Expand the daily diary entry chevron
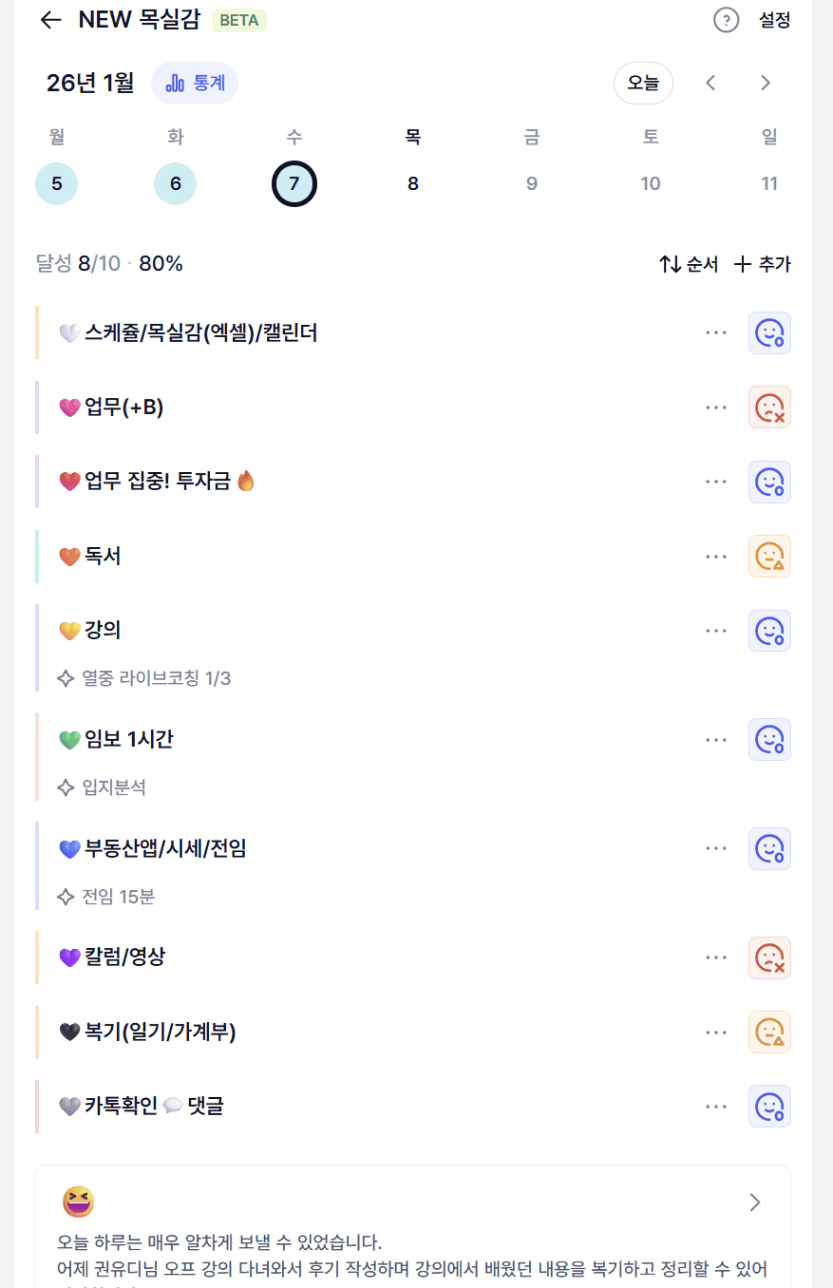 point(755,1202)
